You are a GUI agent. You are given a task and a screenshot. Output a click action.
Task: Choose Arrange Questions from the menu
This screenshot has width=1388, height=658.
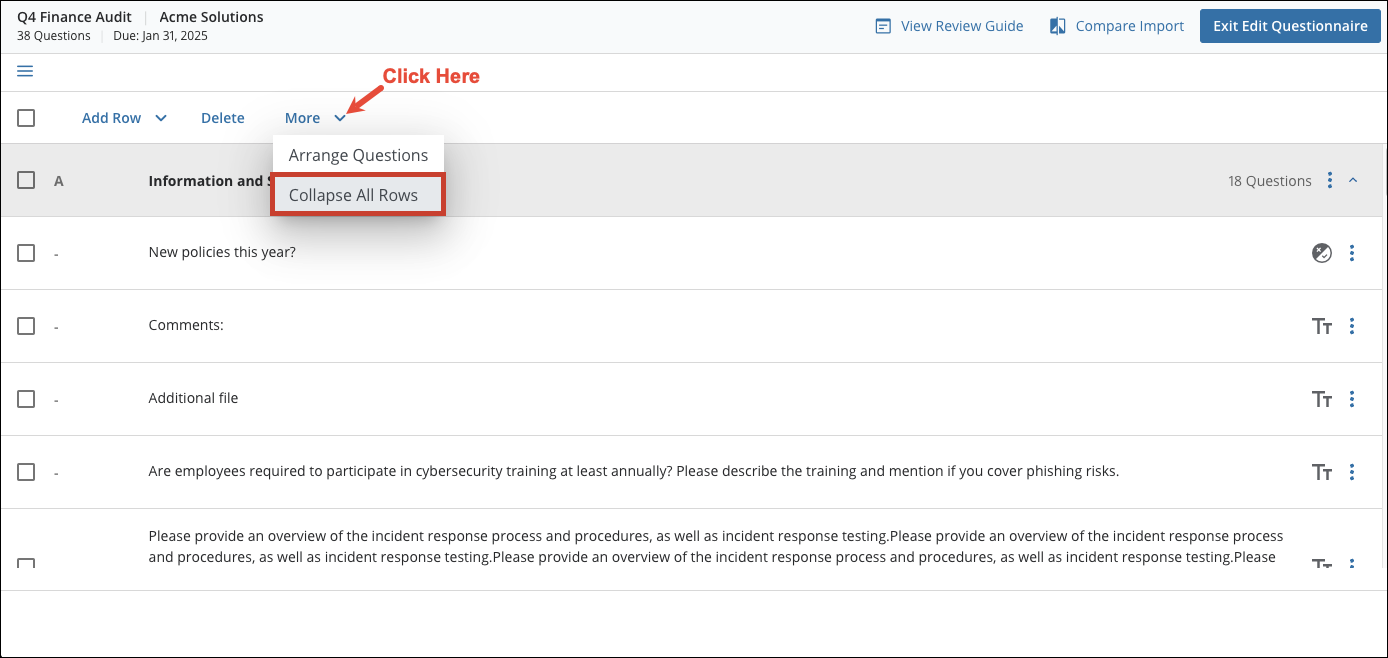(x=358, y=155)
